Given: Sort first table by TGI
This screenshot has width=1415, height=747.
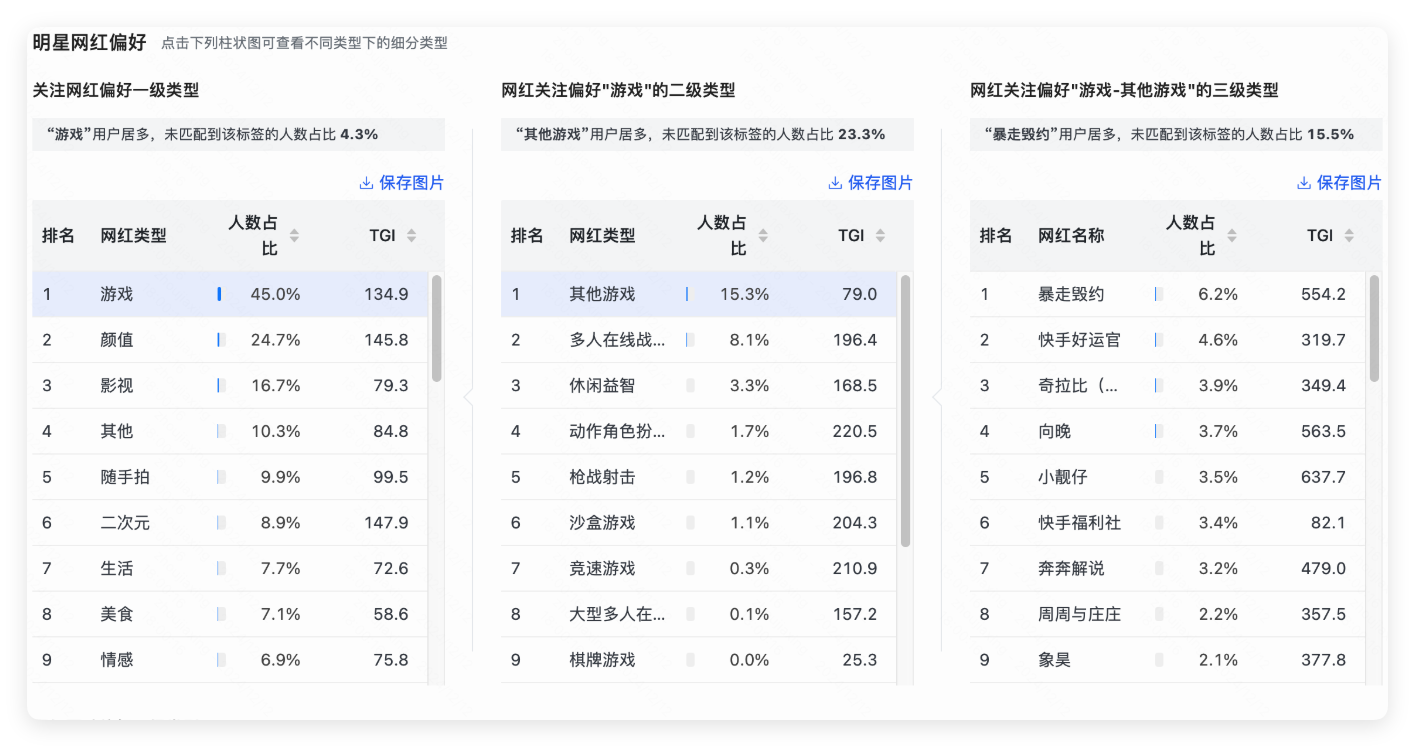Looking at the screenshot, I should [x=411, y=236].
